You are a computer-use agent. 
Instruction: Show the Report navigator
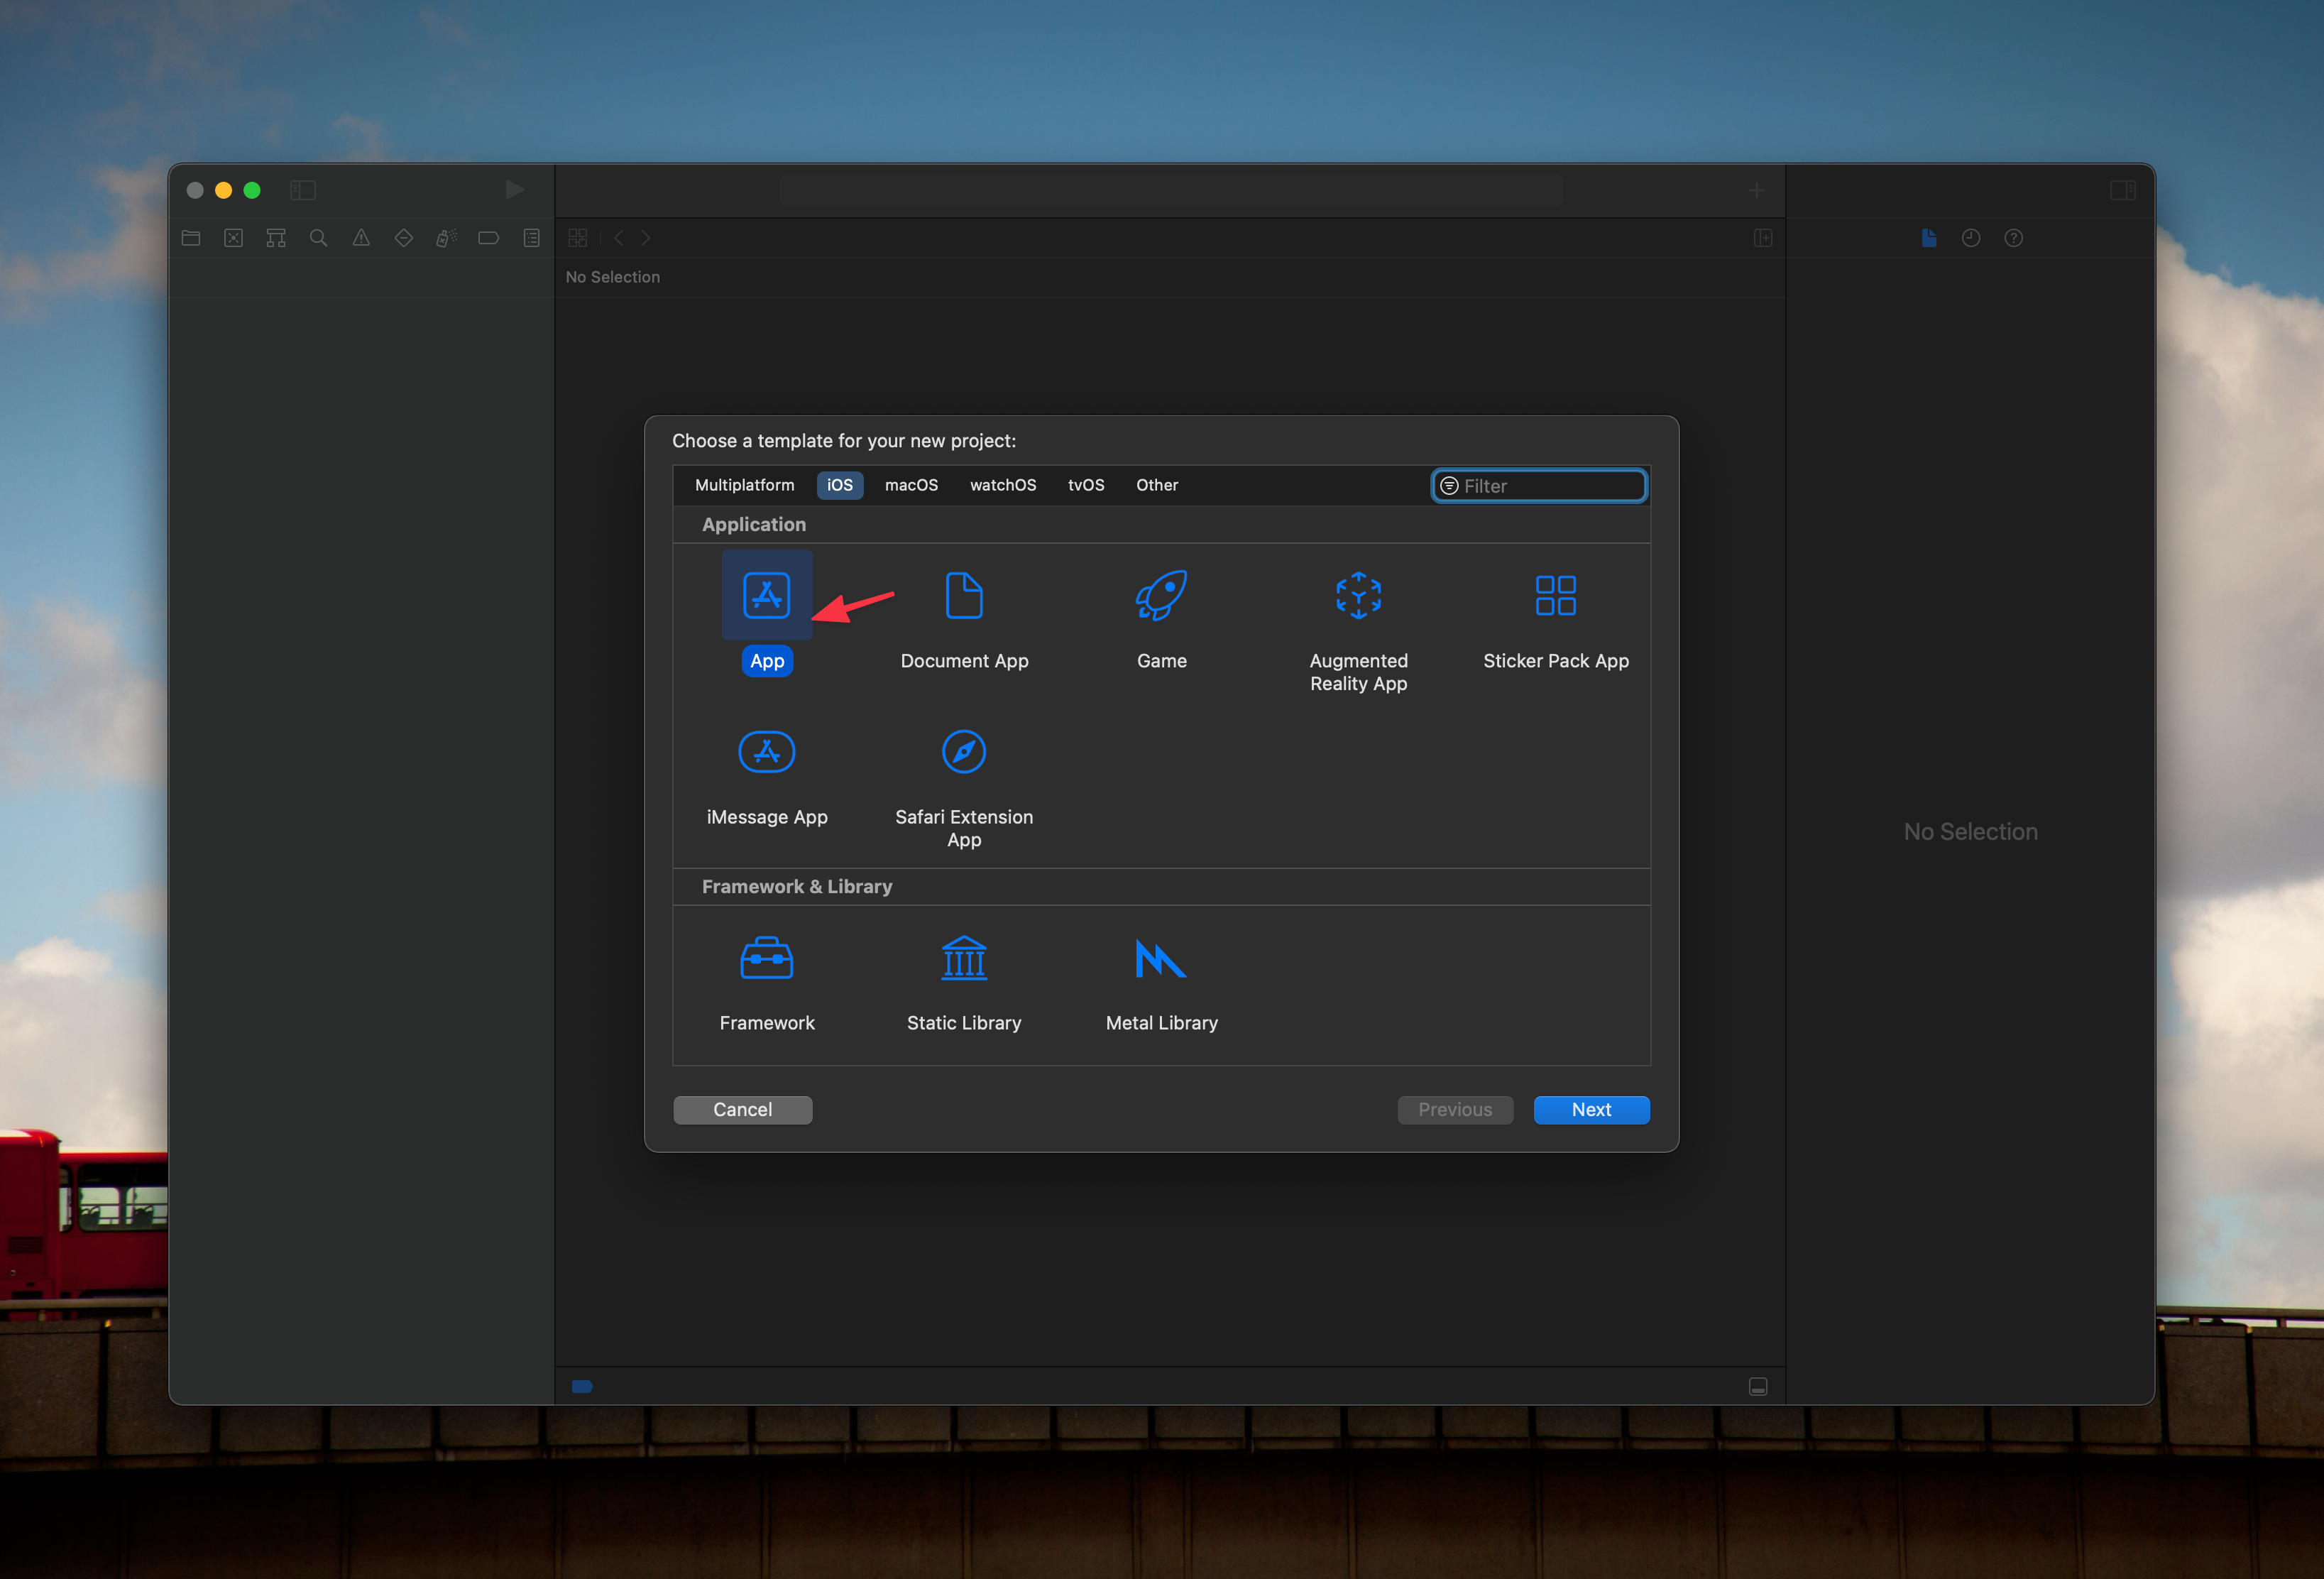531,238
